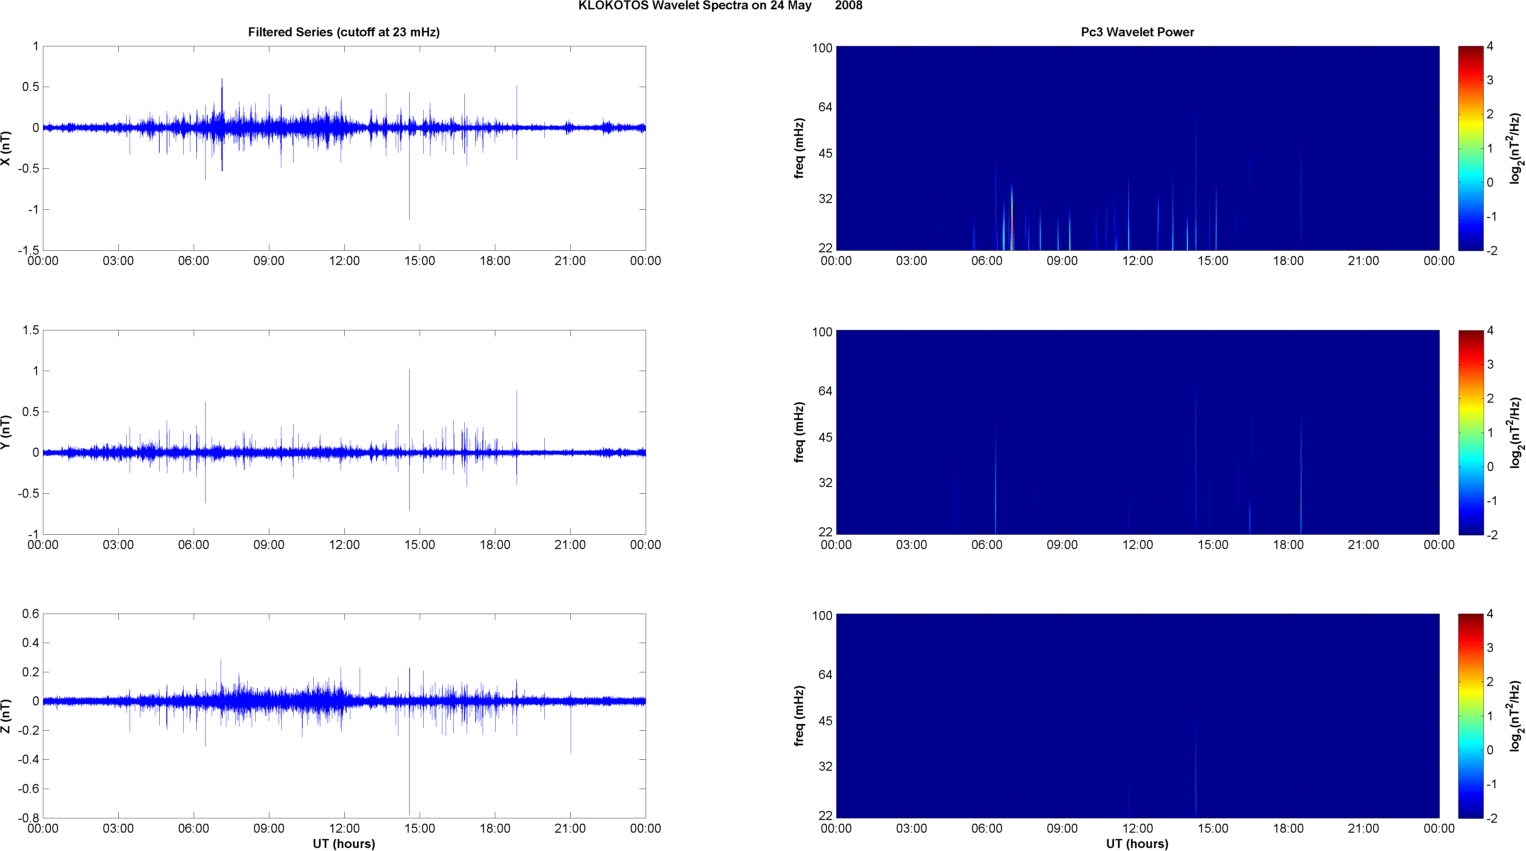Click the top wavelet power spectrogram

(x=1137, y=148)
